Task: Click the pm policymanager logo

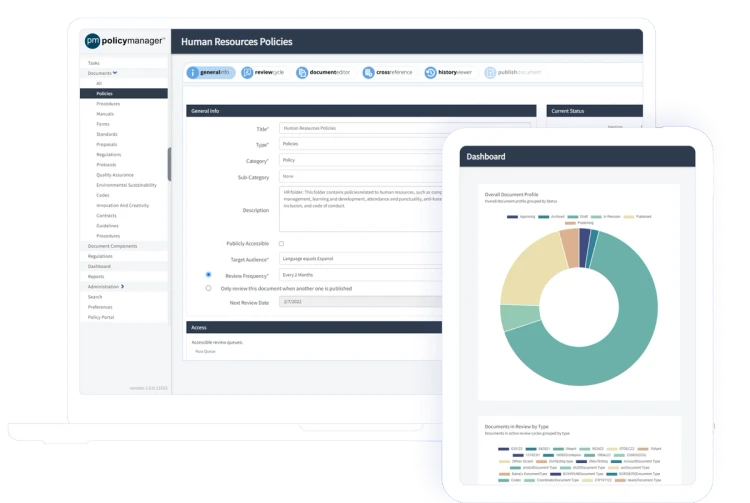Action: click(124, 41)
